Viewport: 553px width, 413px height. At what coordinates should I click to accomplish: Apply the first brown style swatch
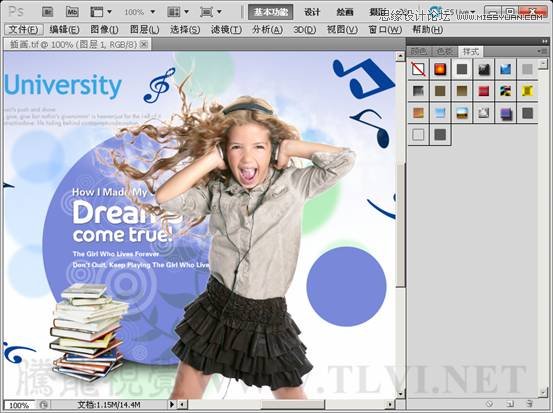440,91
